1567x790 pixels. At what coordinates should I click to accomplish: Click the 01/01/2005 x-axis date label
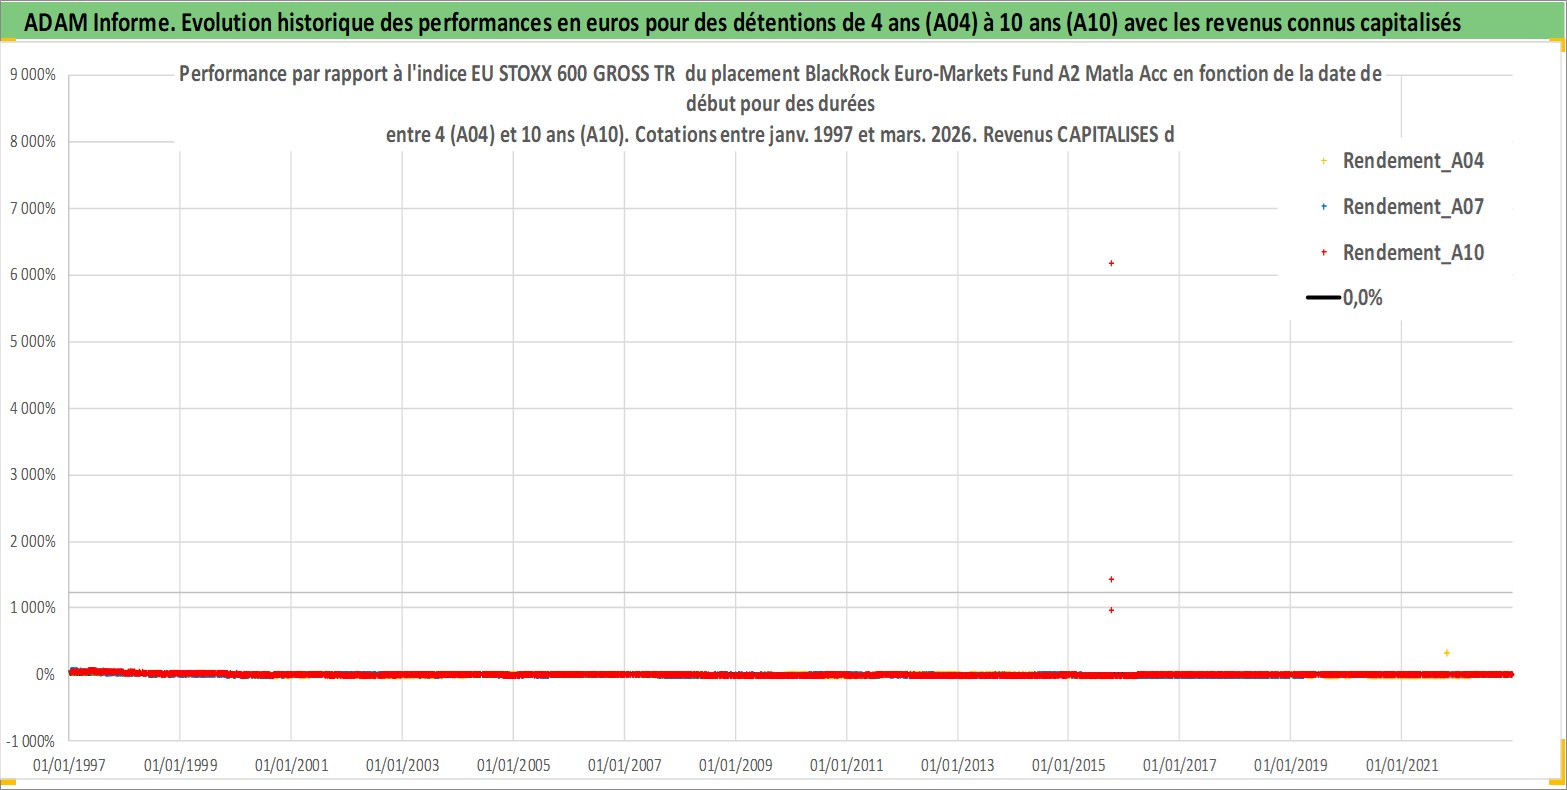(x=513, y=765)
